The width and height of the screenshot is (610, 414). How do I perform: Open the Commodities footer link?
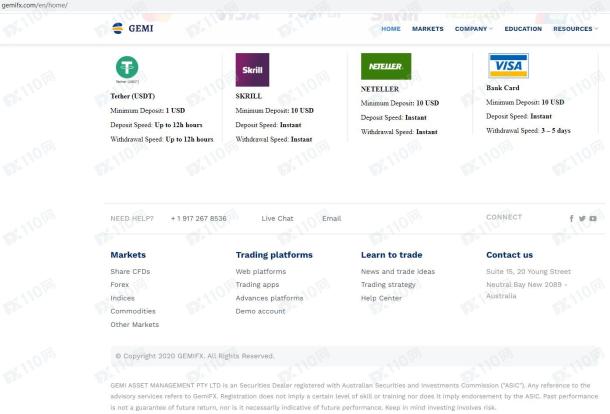(133, 311)
